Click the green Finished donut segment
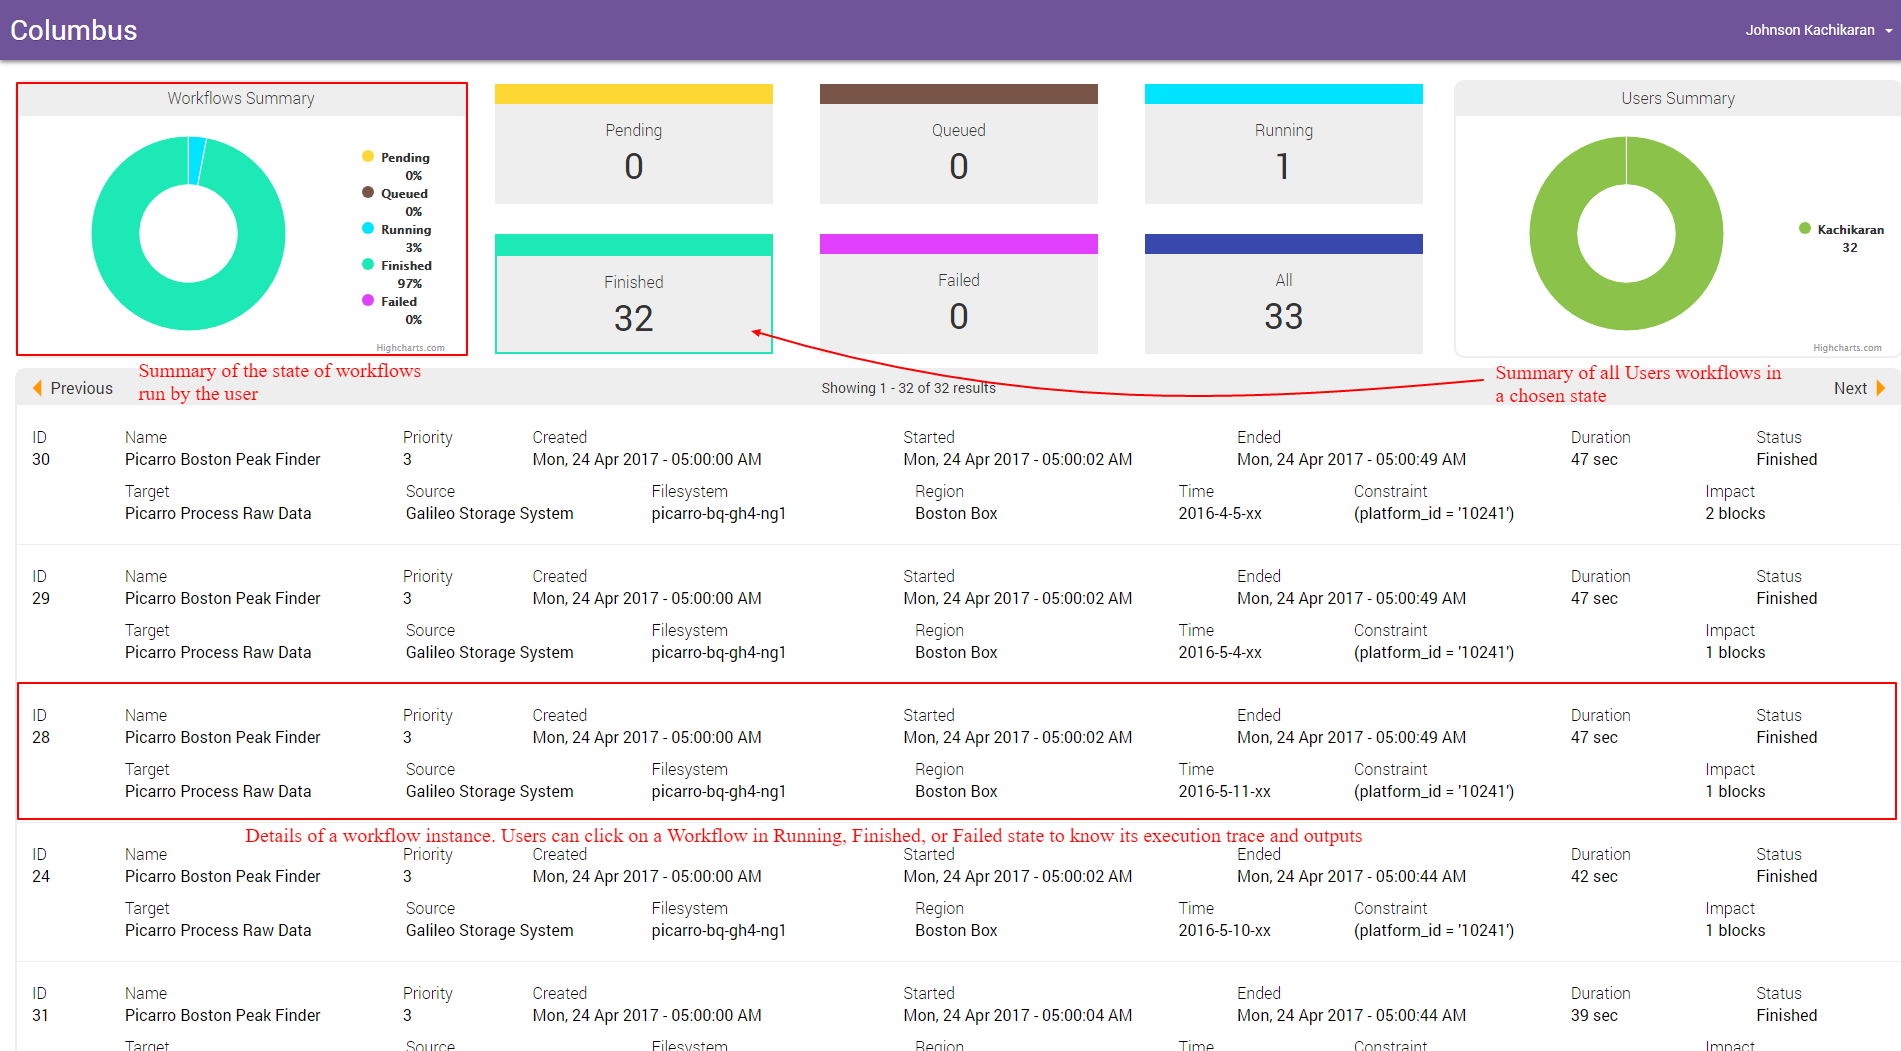Viewport: 1901px width, 1051px height. [x=188, y=308]
